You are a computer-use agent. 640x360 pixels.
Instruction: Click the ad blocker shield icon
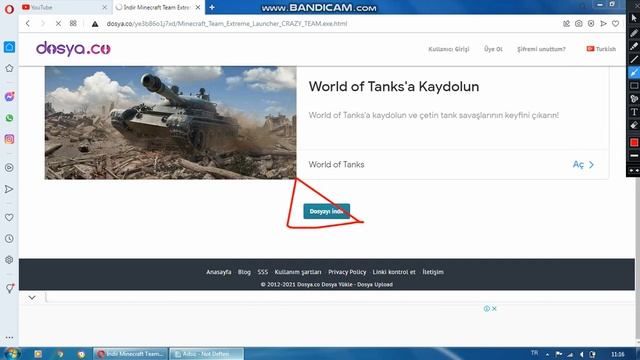[x=591, y=24]
